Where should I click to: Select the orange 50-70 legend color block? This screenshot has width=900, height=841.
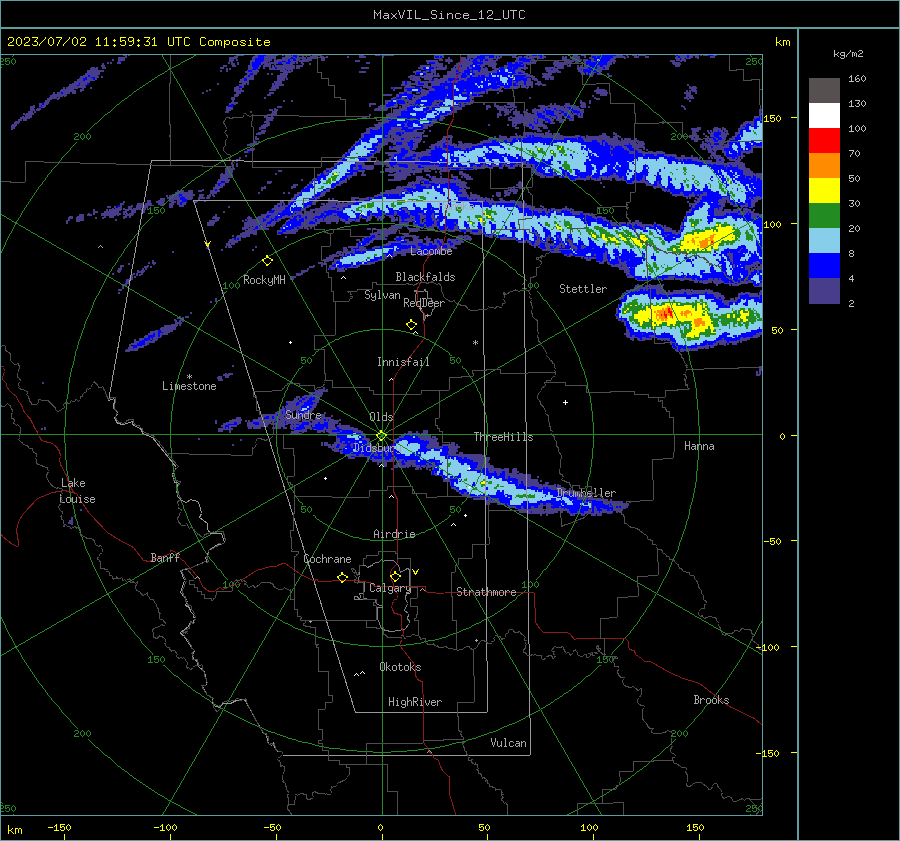(x=824, y=165)
